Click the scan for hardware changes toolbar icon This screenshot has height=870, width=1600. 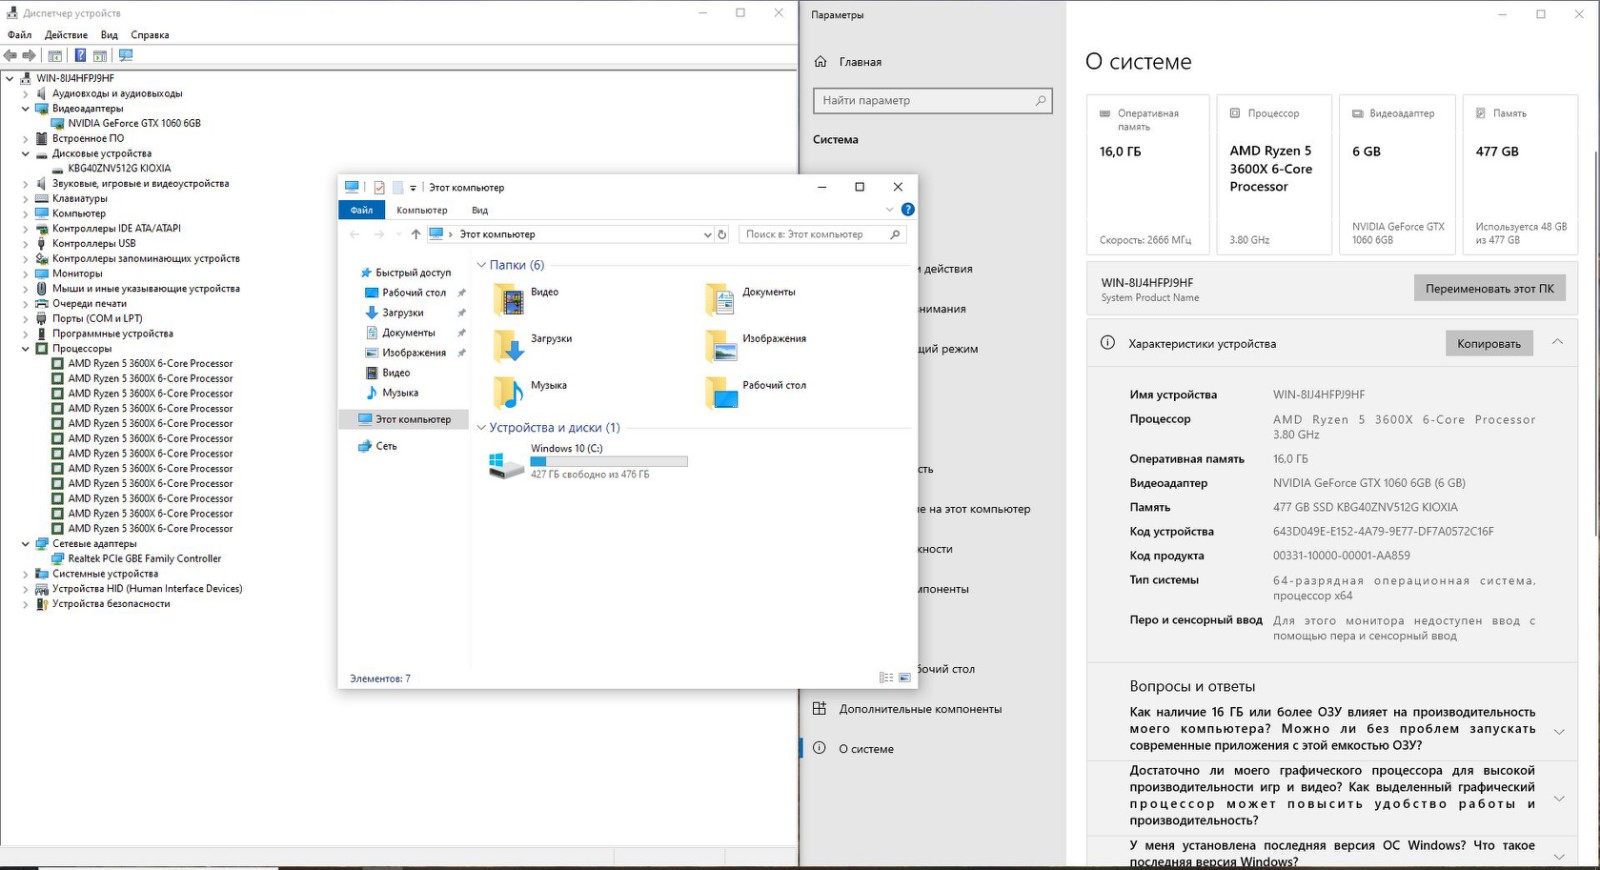(126, 56)
